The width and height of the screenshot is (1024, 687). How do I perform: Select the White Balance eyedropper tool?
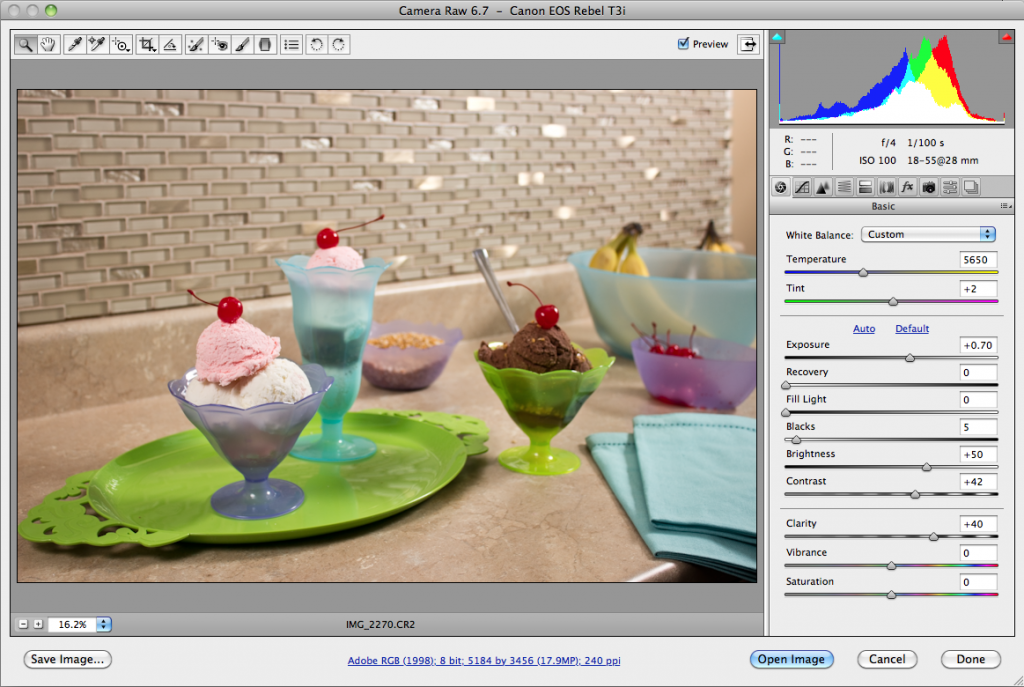click(x=75, y=44)
